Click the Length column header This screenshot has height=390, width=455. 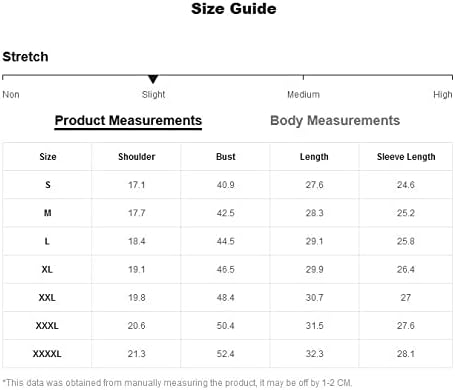click(314, 157)
